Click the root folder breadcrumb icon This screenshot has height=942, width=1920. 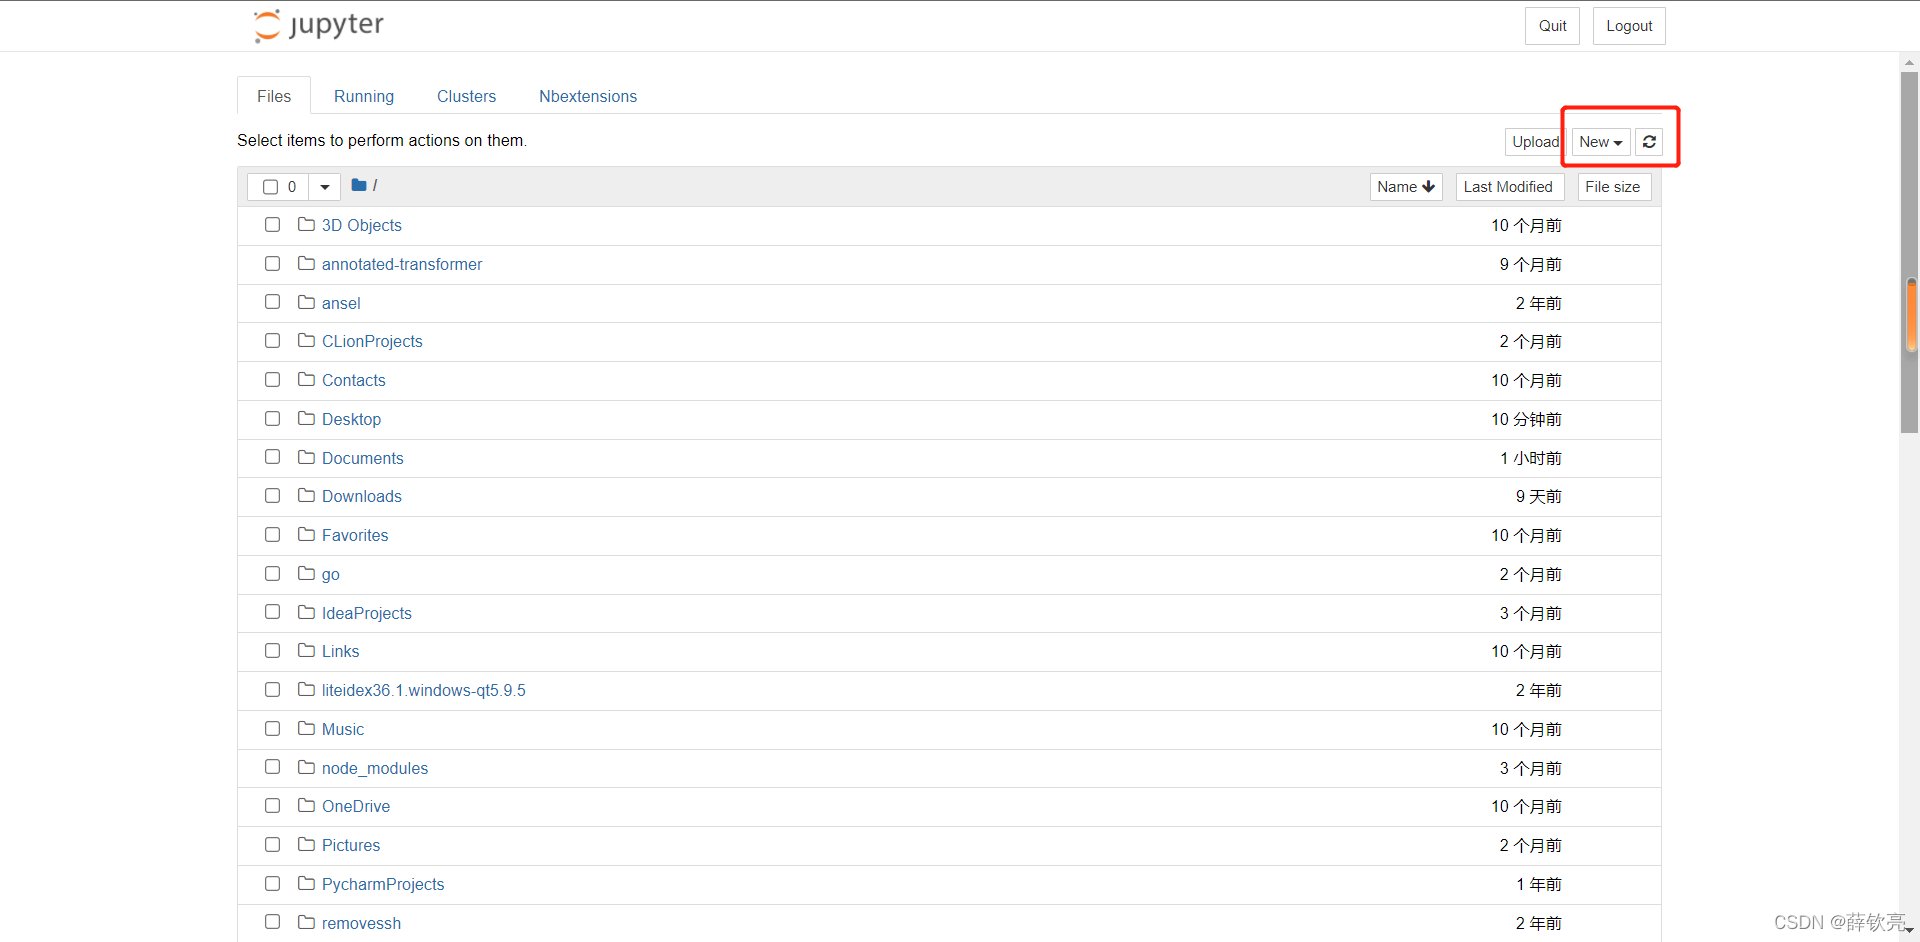(x=359, y=185)
